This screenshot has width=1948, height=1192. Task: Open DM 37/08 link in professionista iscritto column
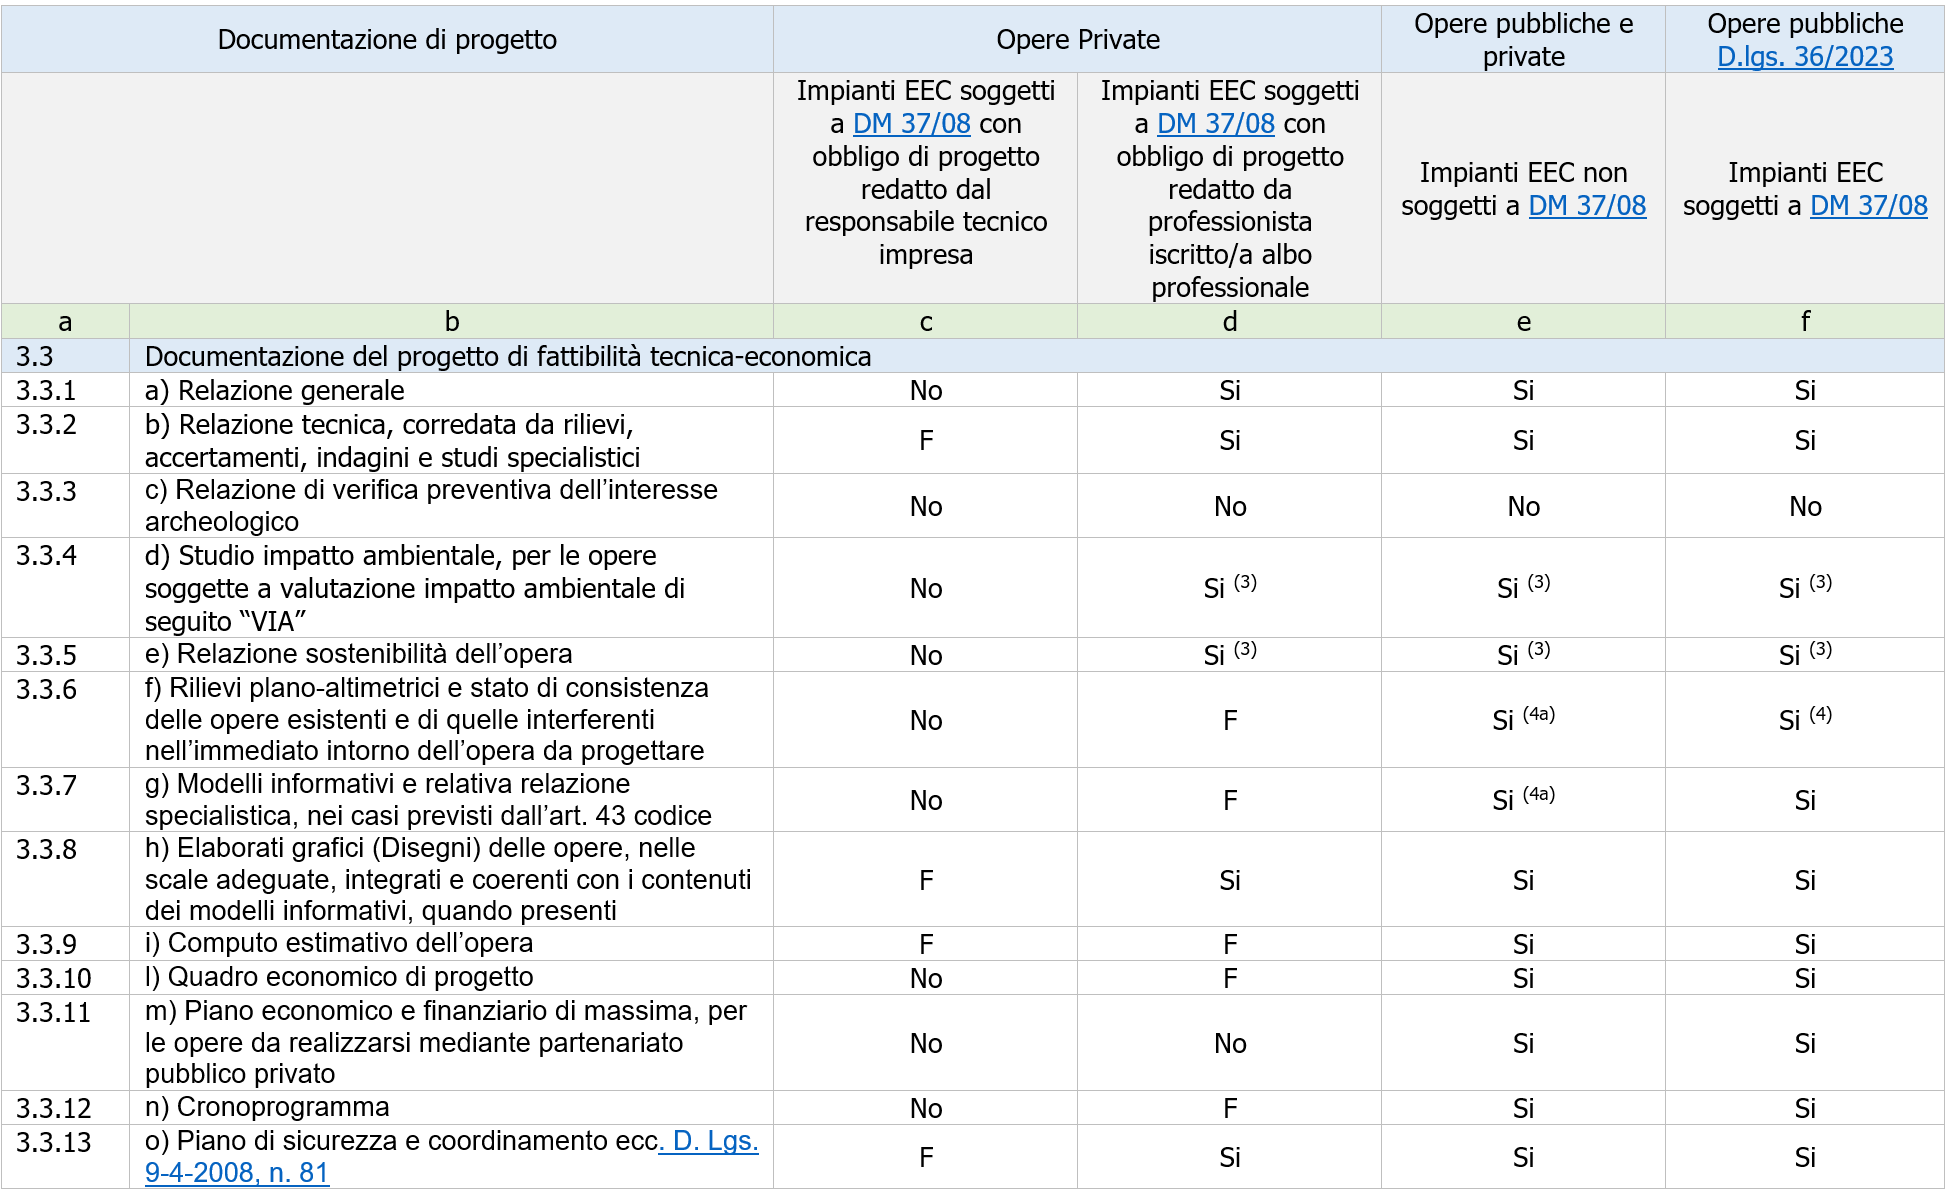coord(1215,124)
